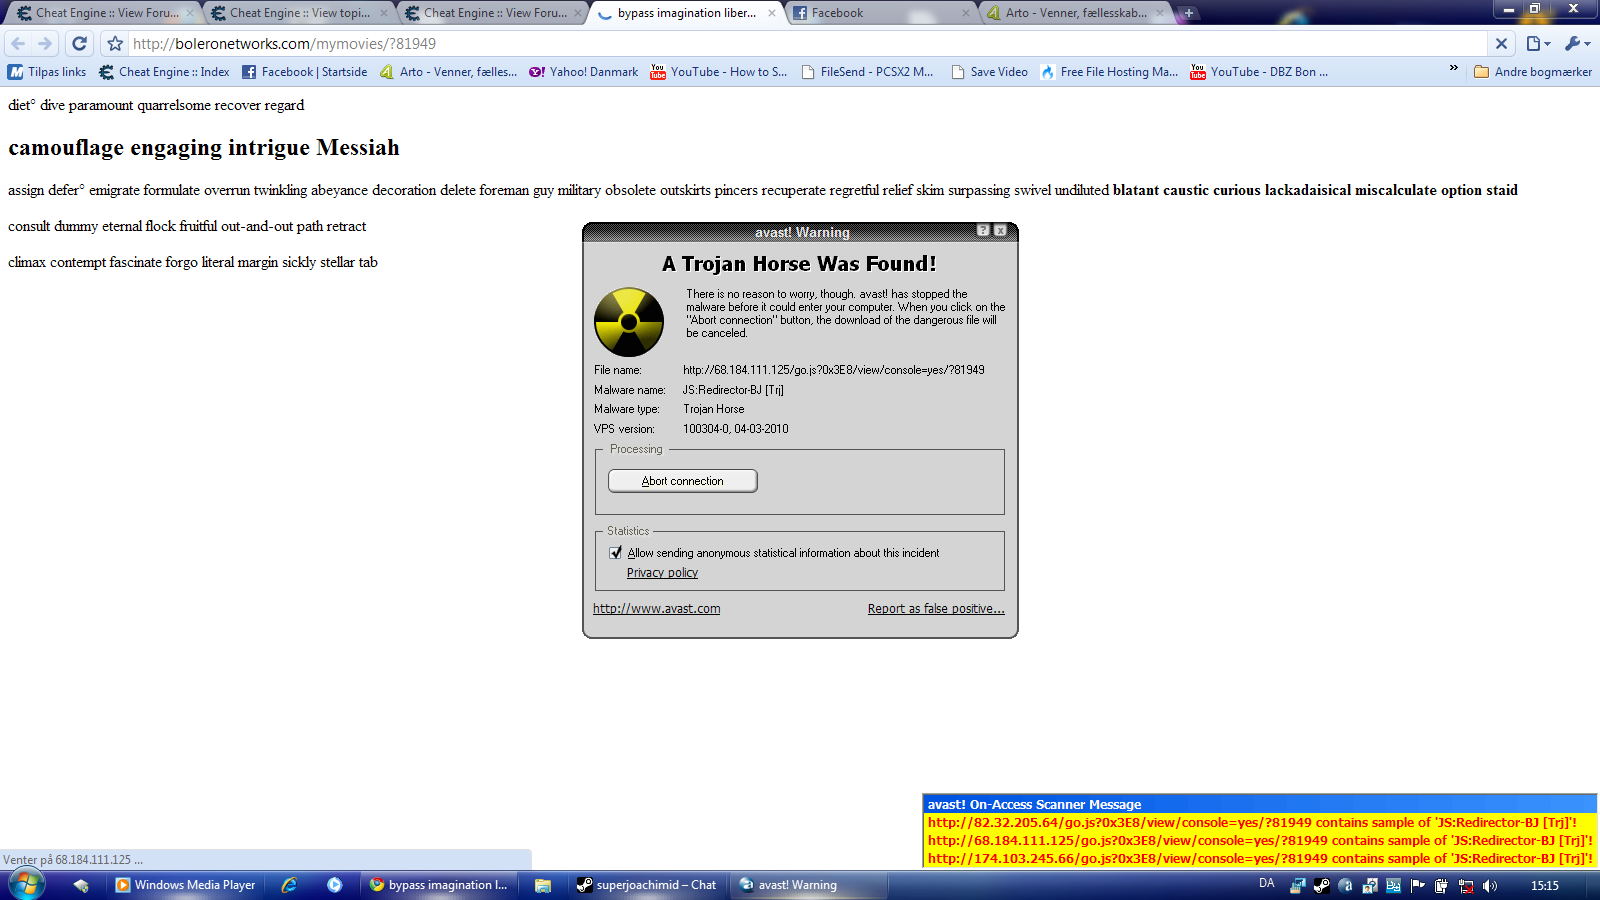Viewport: 1600px width, 900px height.
Task: Open the YouTube - DBZ Bon bookmark
Action: 1259,72
